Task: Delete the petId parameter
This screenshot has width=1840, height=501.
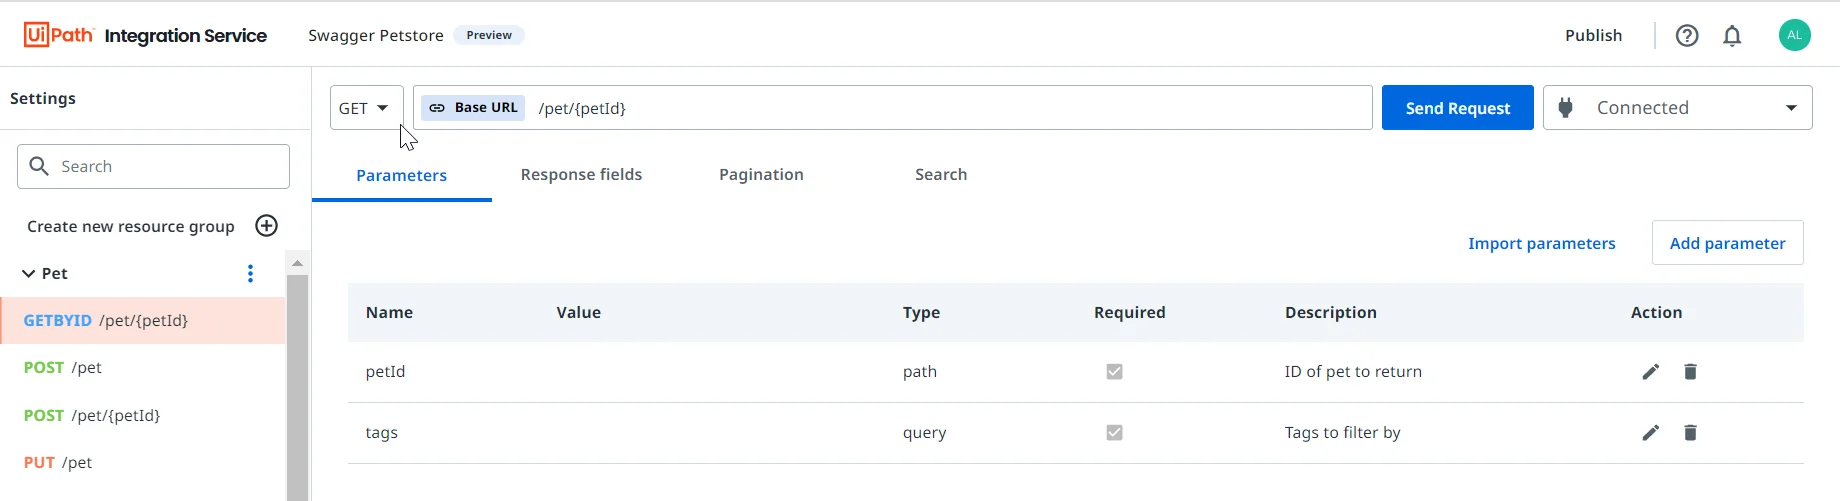Action: (1690, 372)
